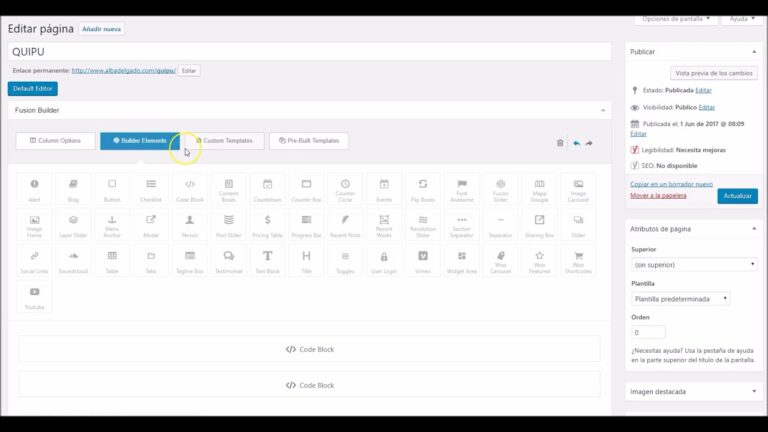768x432 pixels.
Task: Open the Plantilla template dropdown
Action: coord(681,298)
